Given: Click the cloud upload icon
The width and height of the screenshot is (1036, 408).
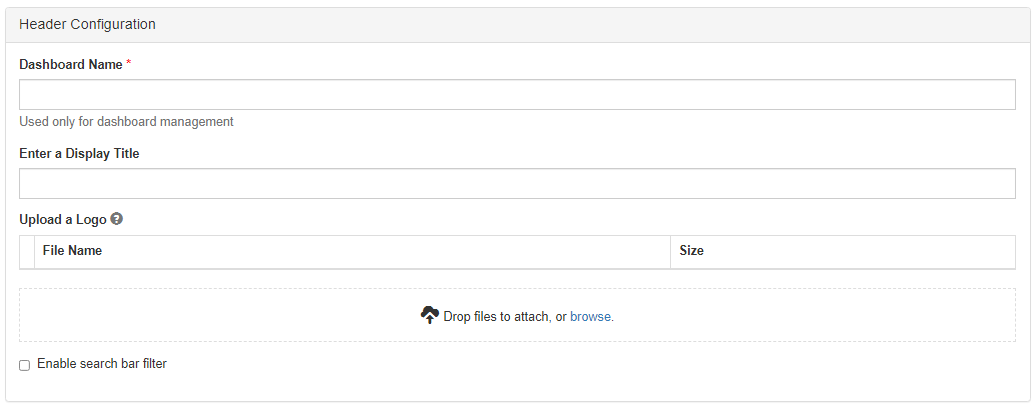Looking at the screenshot, I should 430,316.
